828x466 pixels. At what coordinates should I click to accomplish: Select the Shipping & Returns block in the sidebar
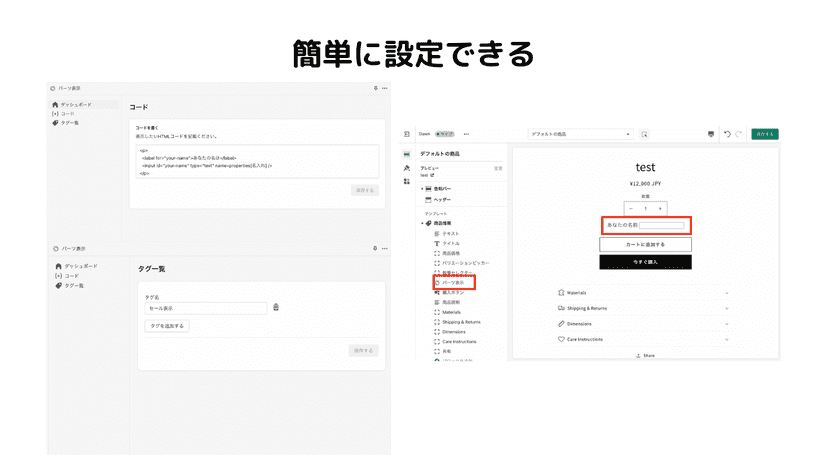coord(461,322)
